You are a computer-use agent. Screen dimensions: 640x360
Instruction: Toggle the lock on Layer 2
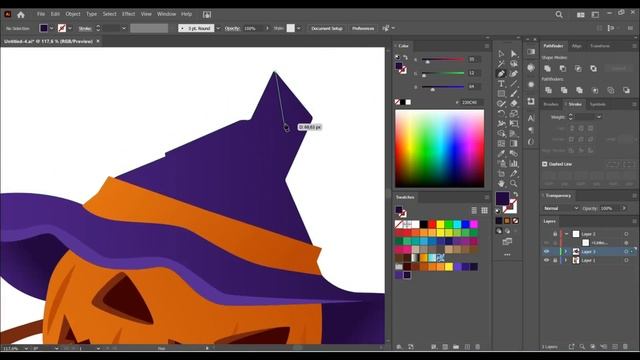tap(555, 234)
